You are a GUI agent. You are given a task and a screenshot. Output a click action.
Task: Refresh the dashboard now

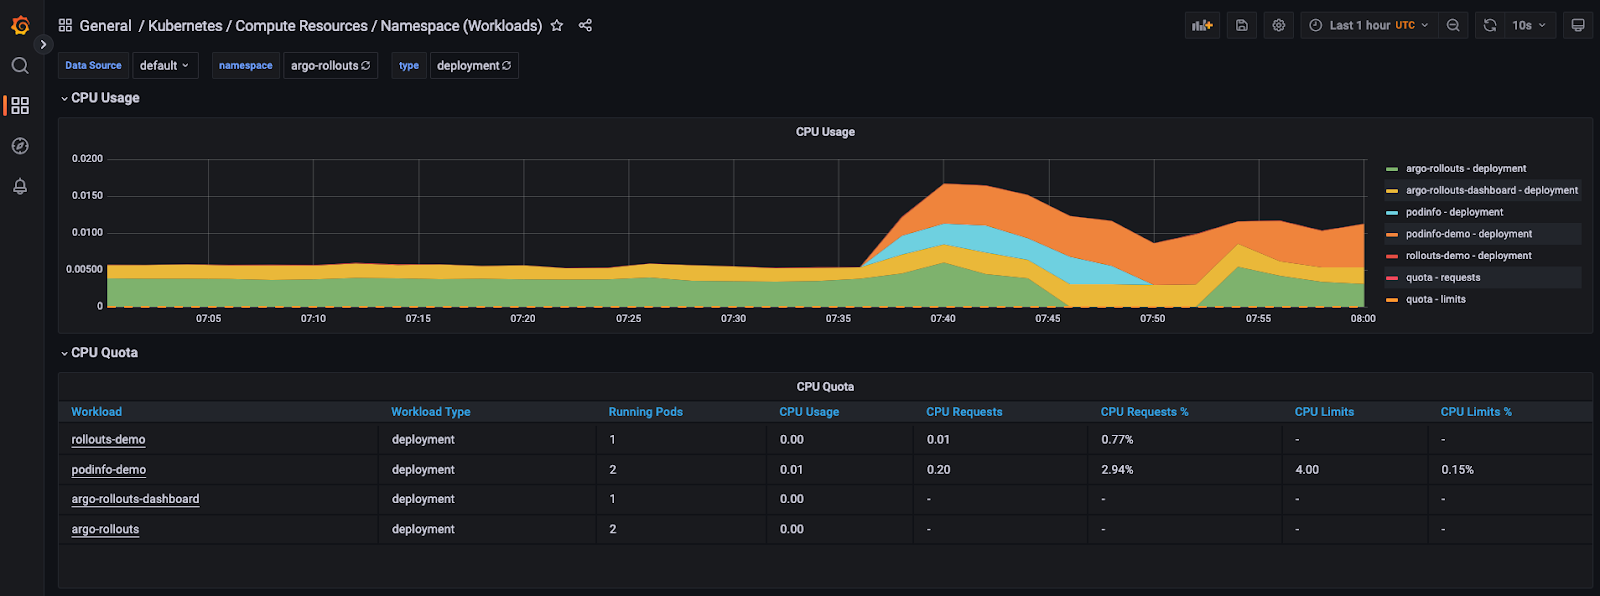[x=1490, y=25]
